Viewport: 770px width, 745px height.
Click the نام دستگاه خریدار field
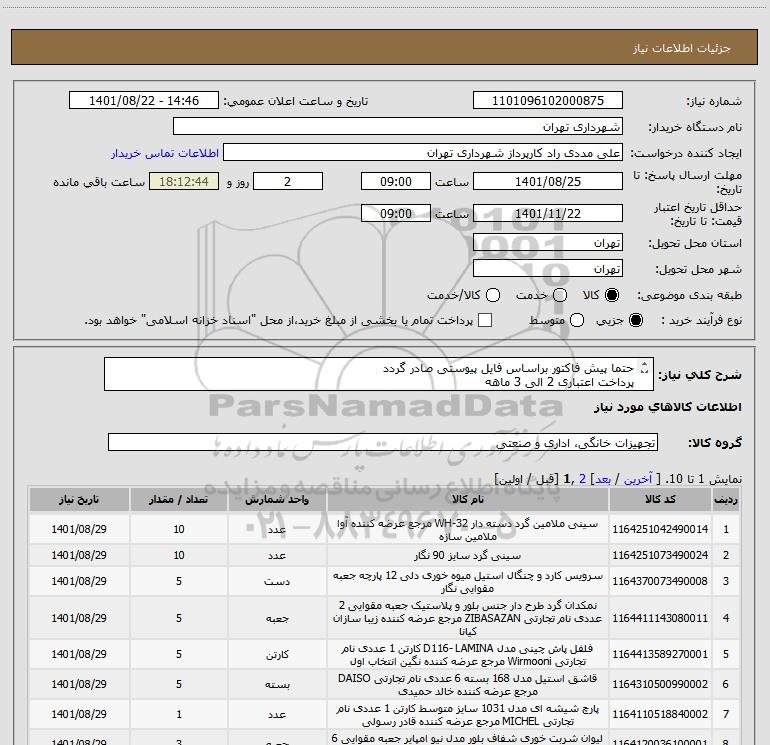coord(398,127)
